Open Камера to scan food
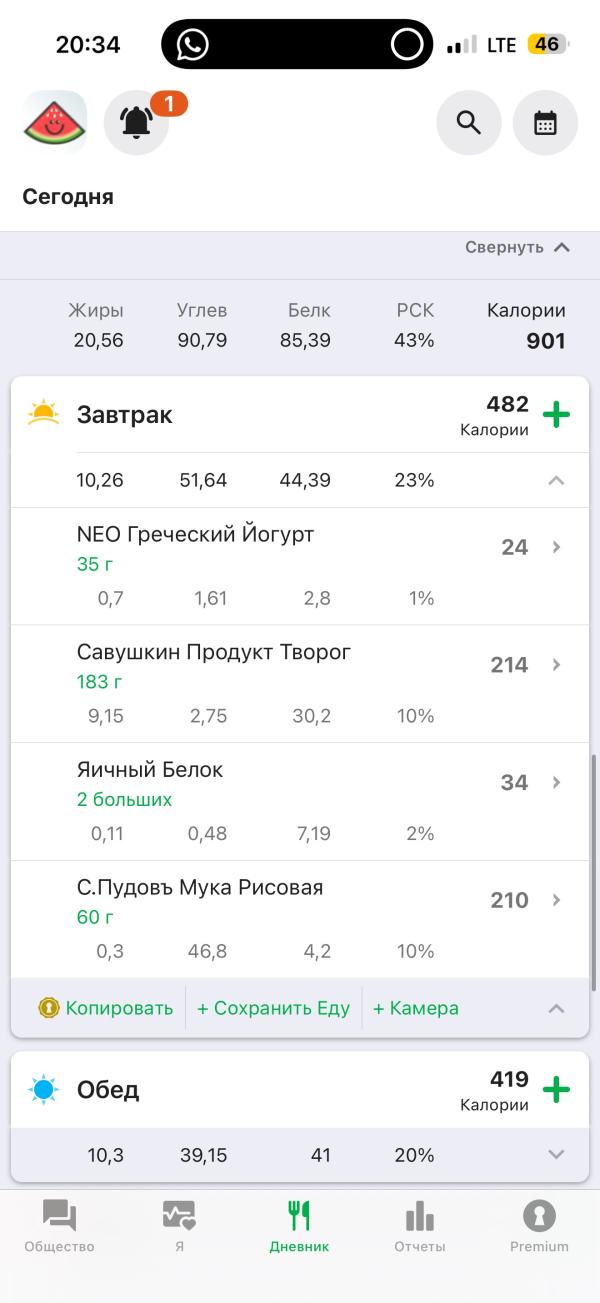 pyautogui.click(x=416, y=1008)
